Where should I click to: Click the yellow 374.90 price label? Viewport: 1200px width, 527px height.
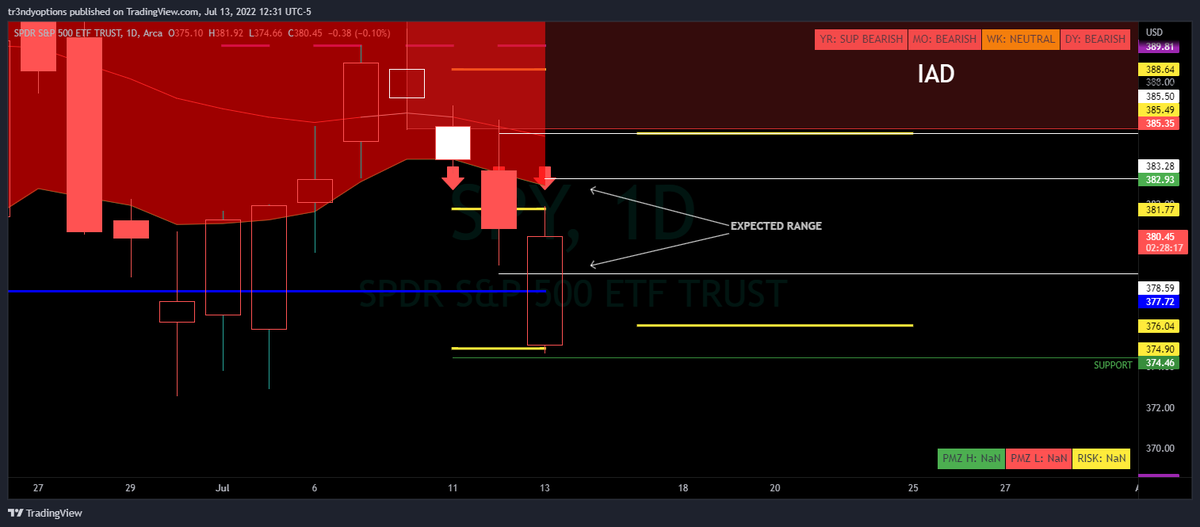pos(1160,349)
